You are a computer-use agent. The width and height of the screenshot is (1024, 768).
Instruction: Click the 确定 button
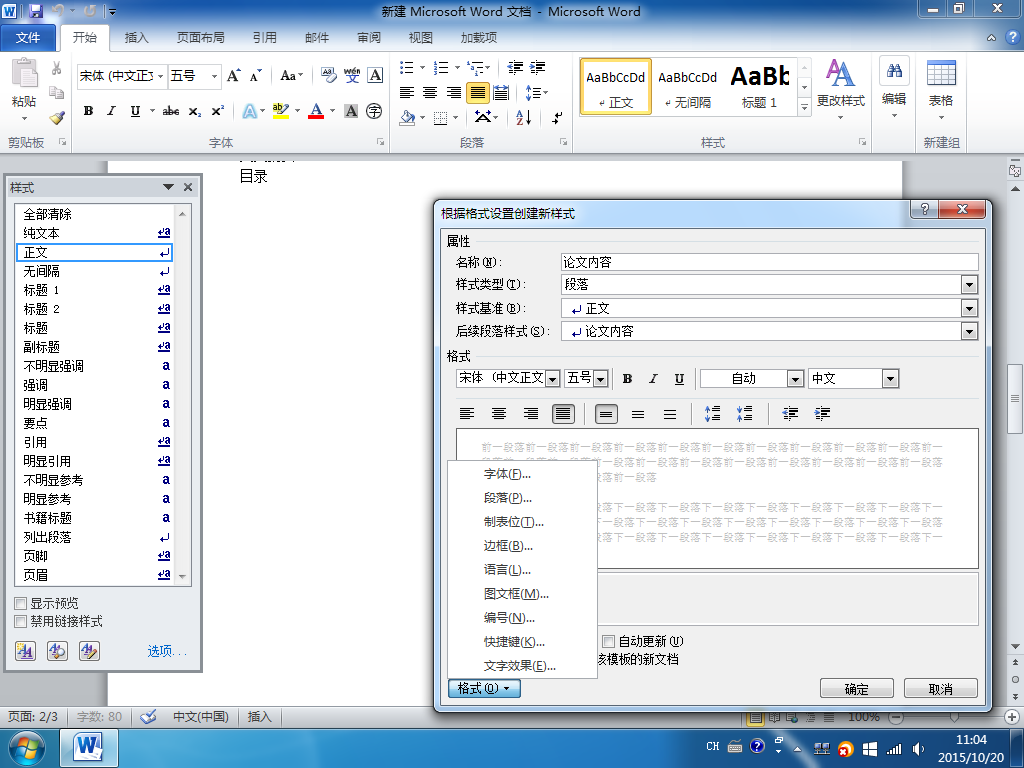[x=856, y=689]
